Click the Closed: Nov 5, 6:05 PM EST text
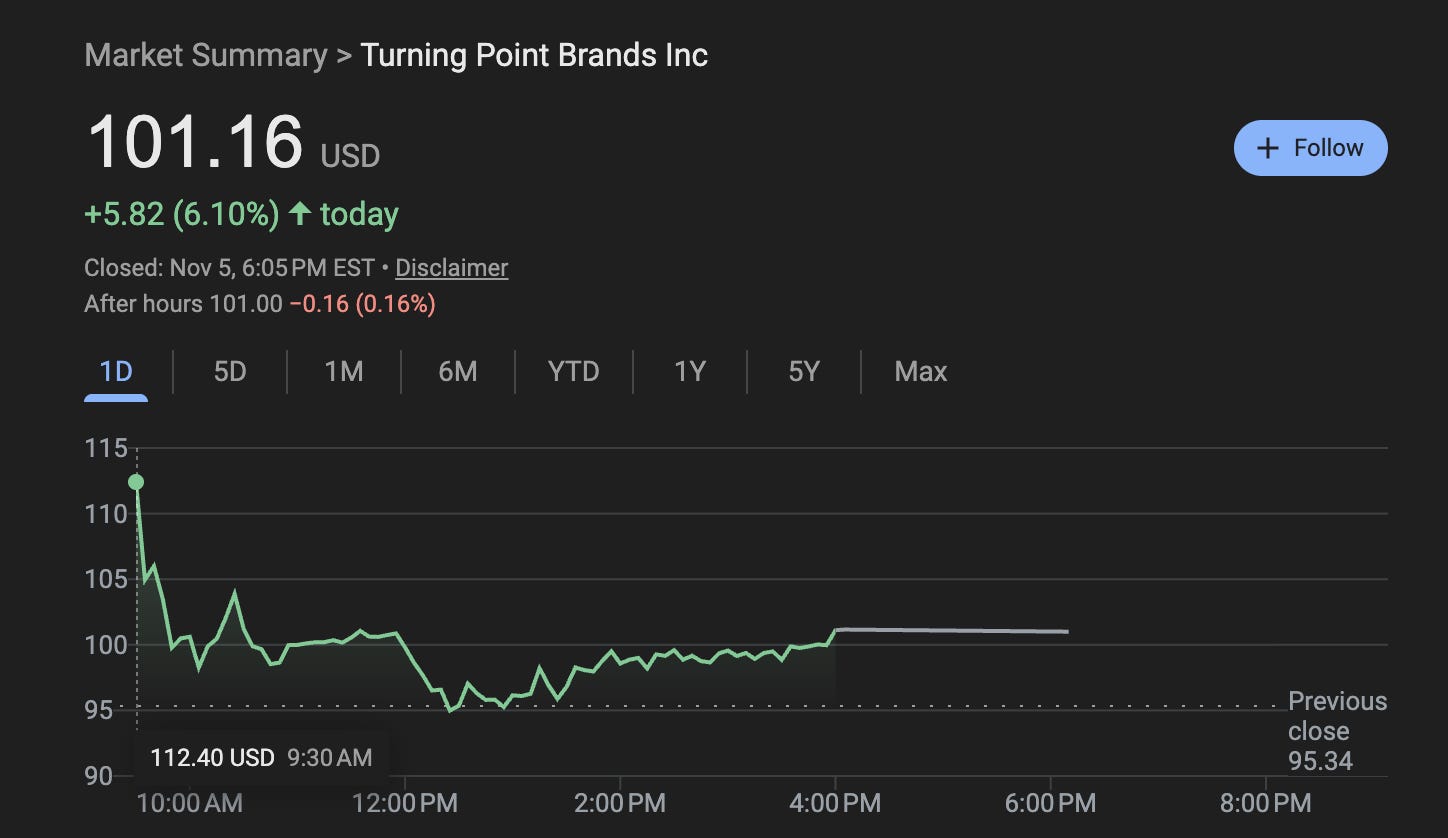 pyautogui.click(x=229, y=268)
